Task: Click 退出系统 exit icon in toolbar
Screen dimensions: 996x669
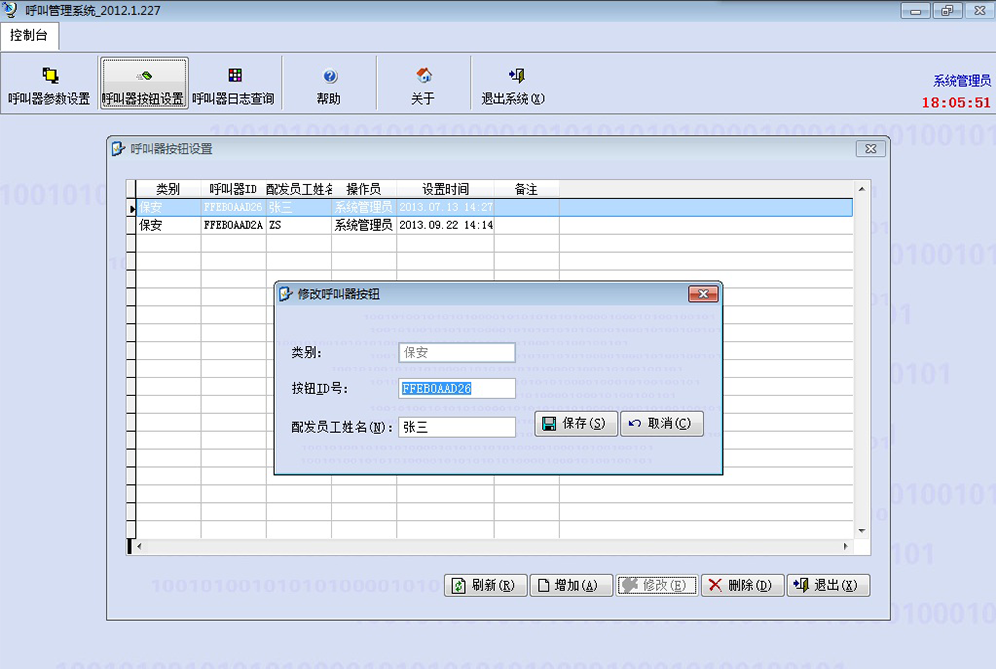Action: (x=514, y=85)
